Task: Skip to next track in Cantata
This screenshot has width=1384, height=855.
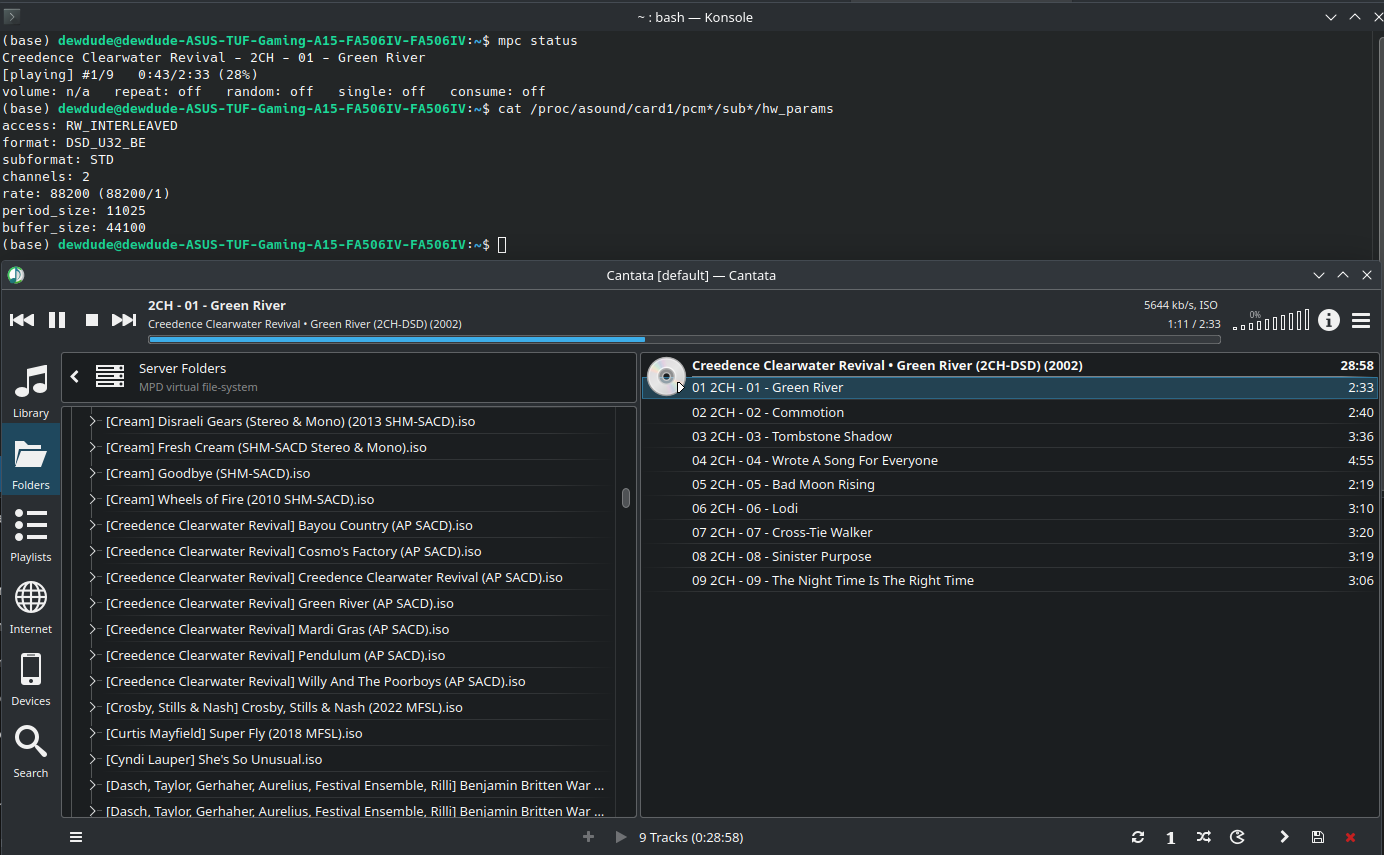Action: pyautogui.click(x=124, y=320)
